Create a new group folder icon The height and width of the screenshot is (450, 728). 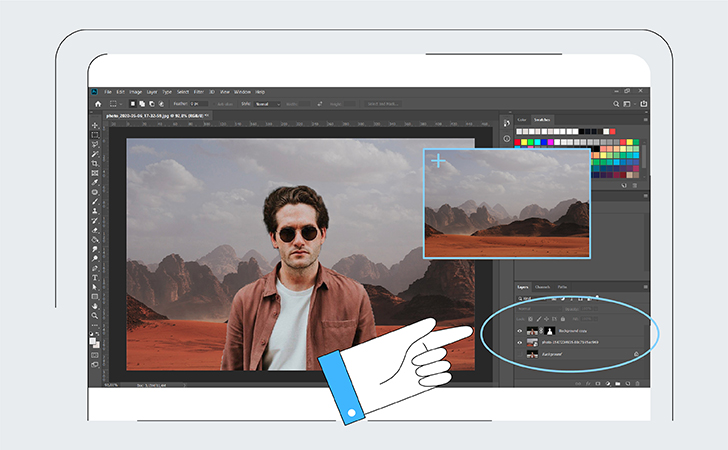coord(618,384)
